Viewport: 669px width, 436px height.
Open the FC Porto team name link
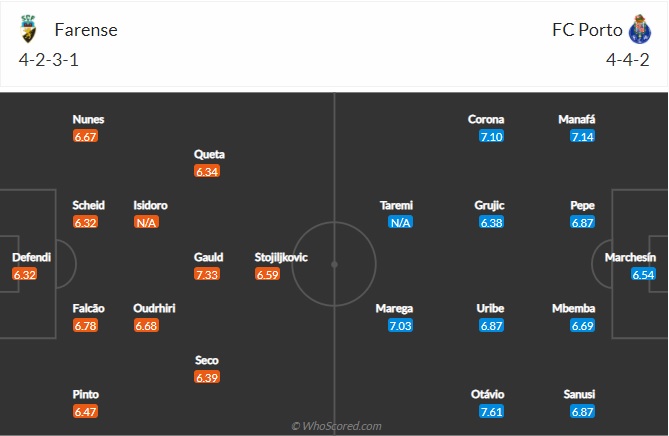click(587, 30)
